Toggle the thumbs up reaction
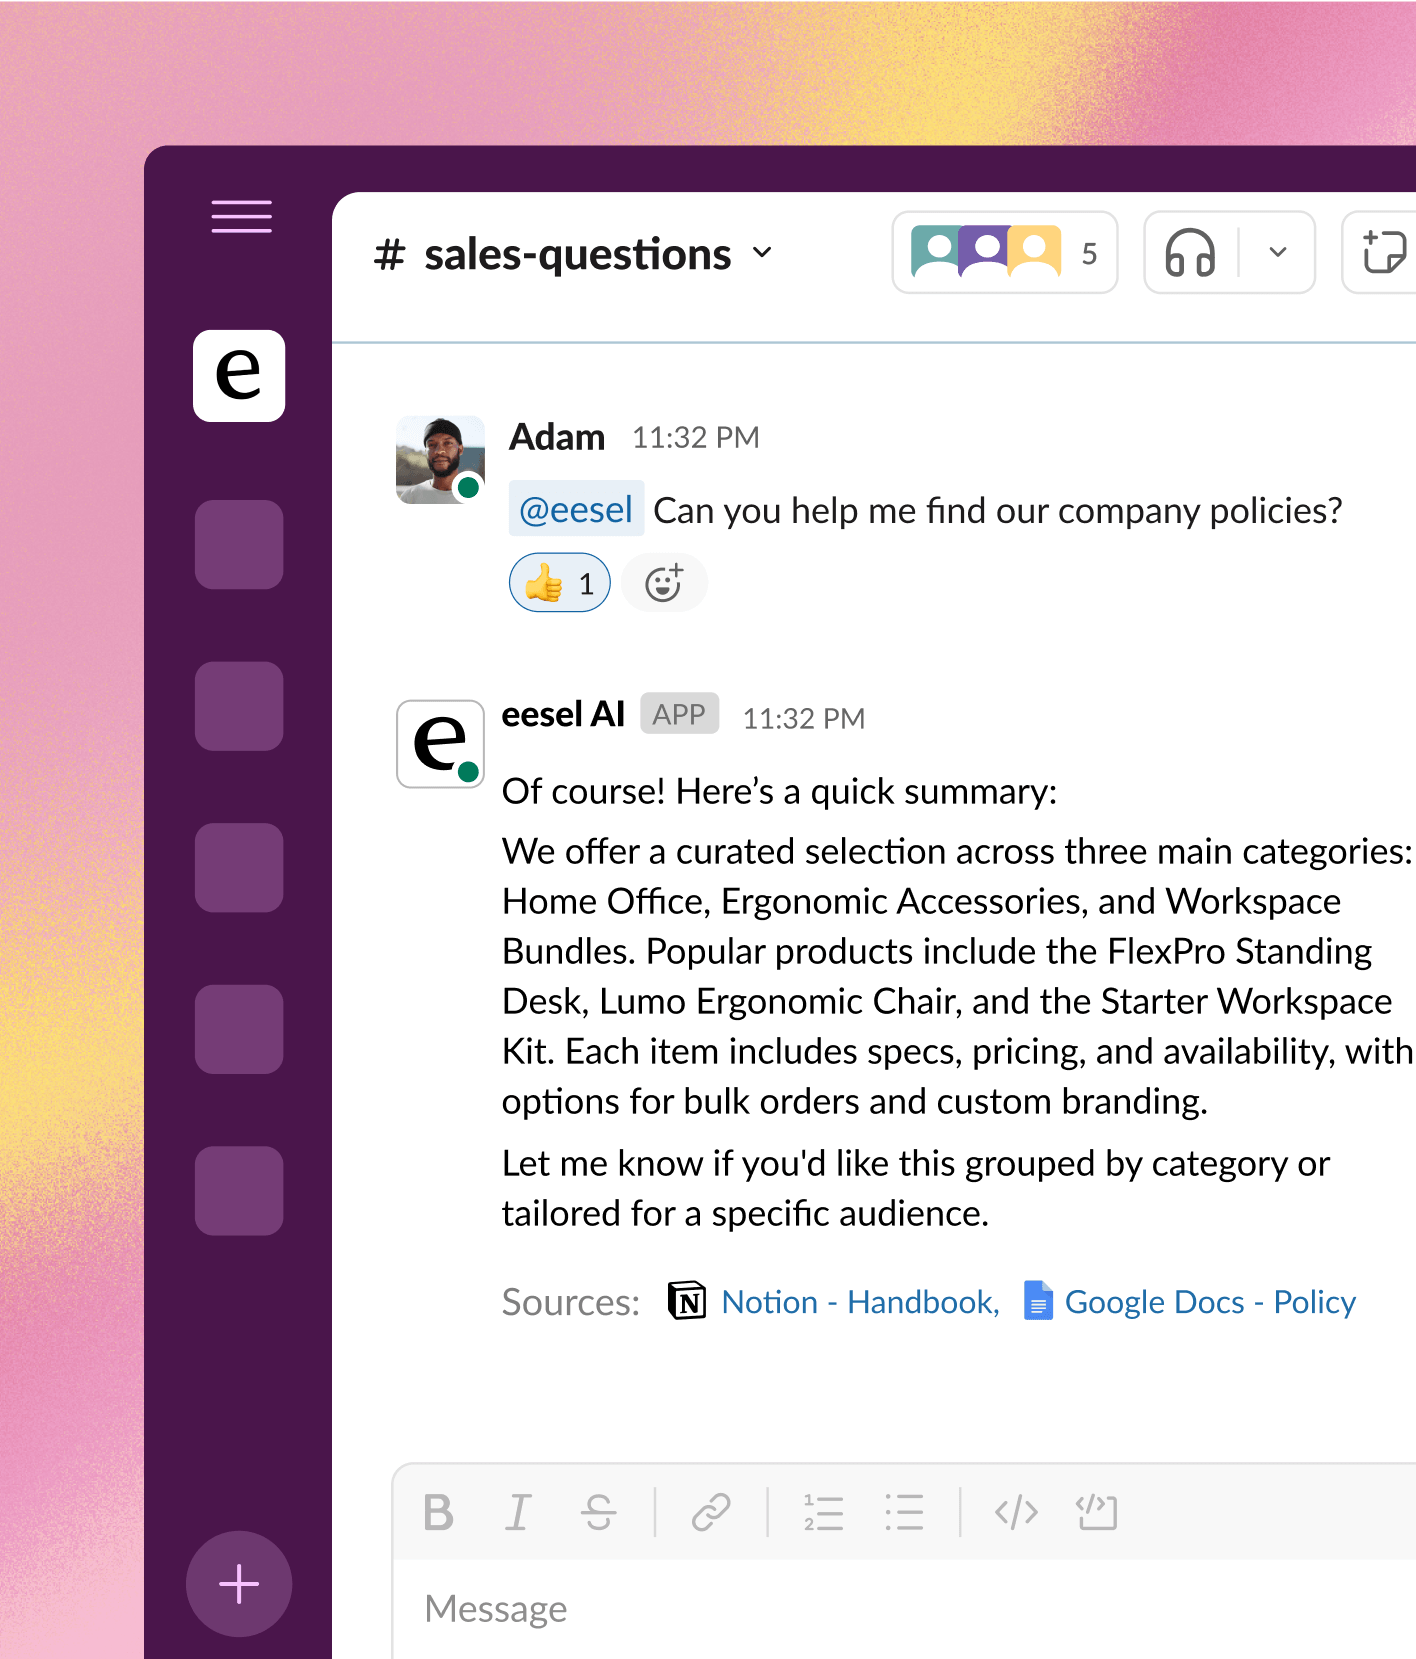1416x1659 pixels. tap(560, 583)
